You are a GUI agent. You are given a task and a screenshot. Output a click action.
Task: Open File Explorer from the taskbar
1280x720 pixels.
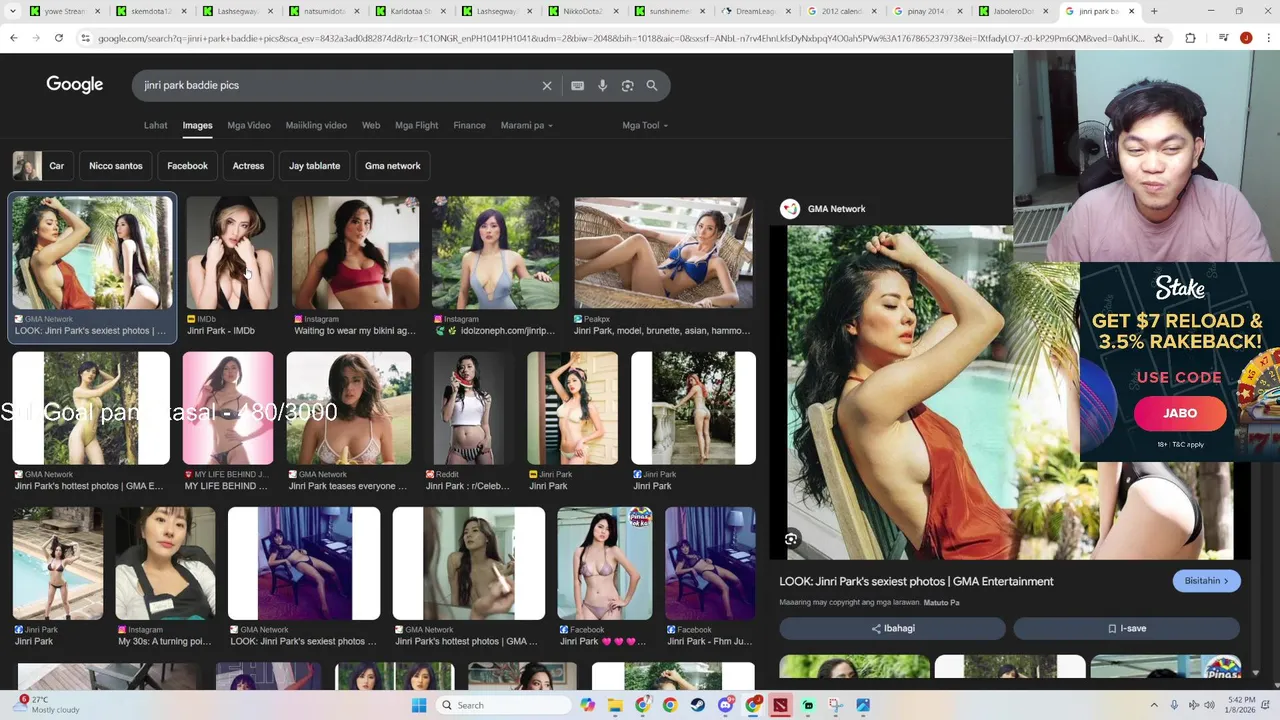(615, 705)
